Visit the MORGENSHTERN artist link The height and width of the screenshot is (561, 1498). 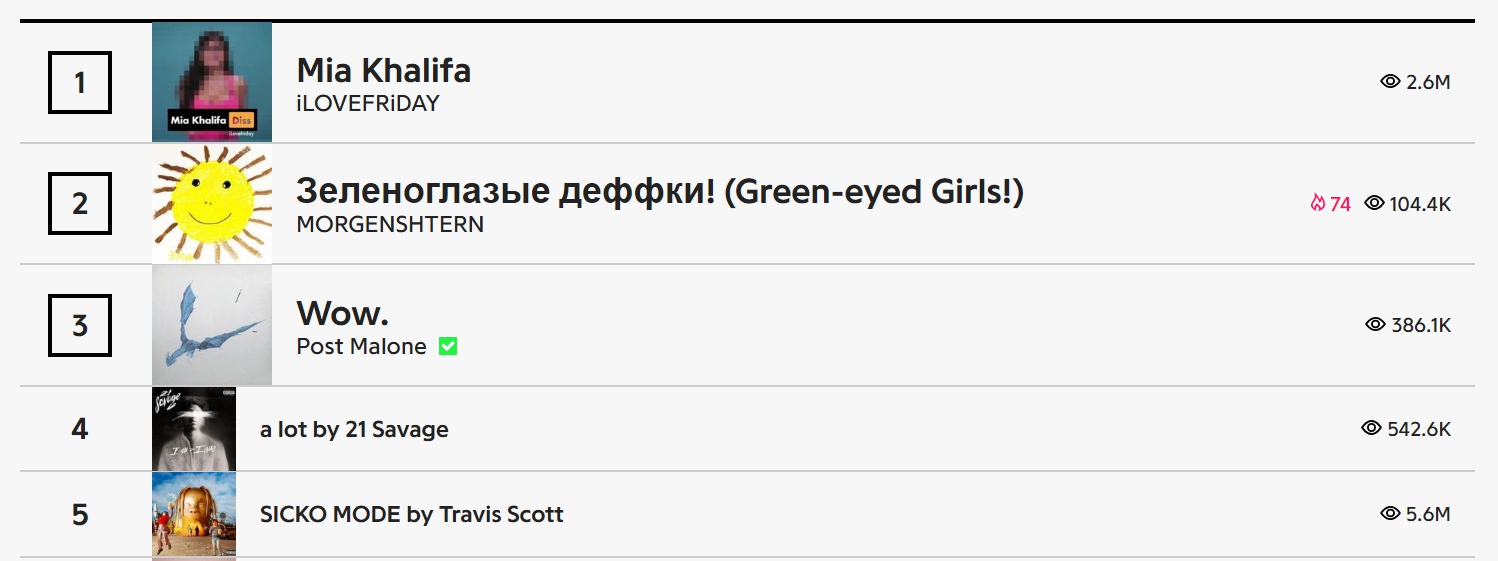(x=390, y=225)
